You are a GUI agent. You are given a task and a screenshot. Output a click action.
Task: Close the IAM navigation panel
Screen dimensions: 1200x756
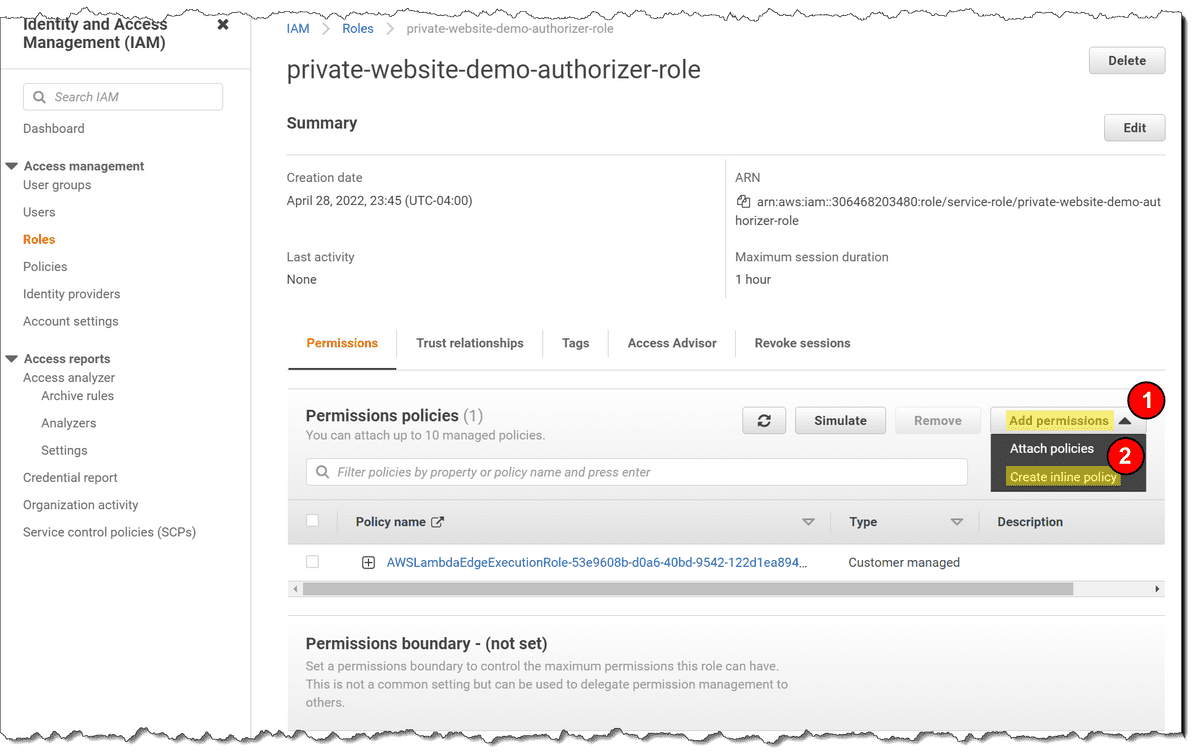pyautogui.click(x=223, y=25)
